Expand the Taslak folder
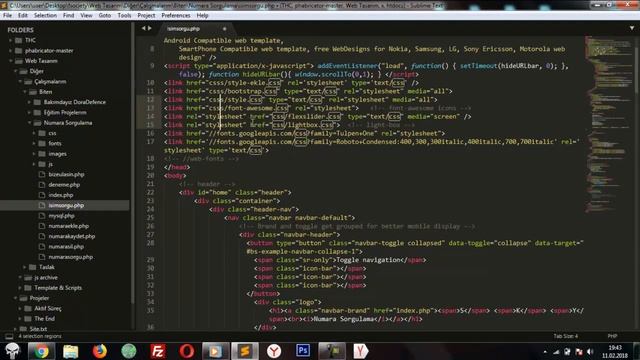Screen dimensions: 640x360 pos(25,267)
